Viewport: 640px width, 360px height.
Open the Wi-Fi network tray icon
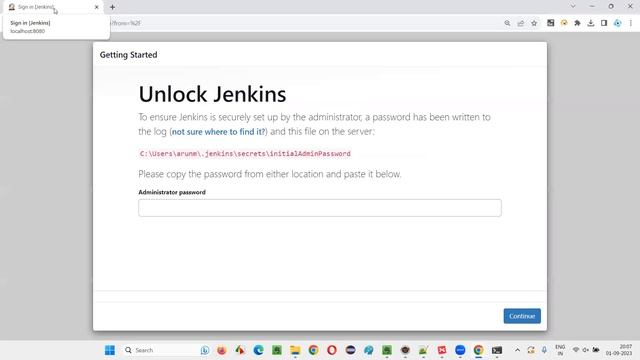(x=576, y=350)
